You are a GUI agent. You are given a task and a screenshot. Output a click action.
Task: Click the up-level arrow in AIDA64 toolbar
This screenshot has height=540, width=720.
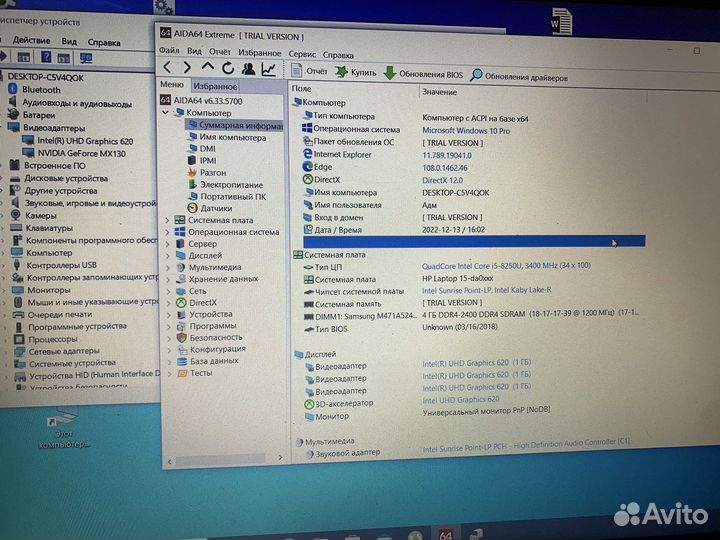[x=208, y=67]
